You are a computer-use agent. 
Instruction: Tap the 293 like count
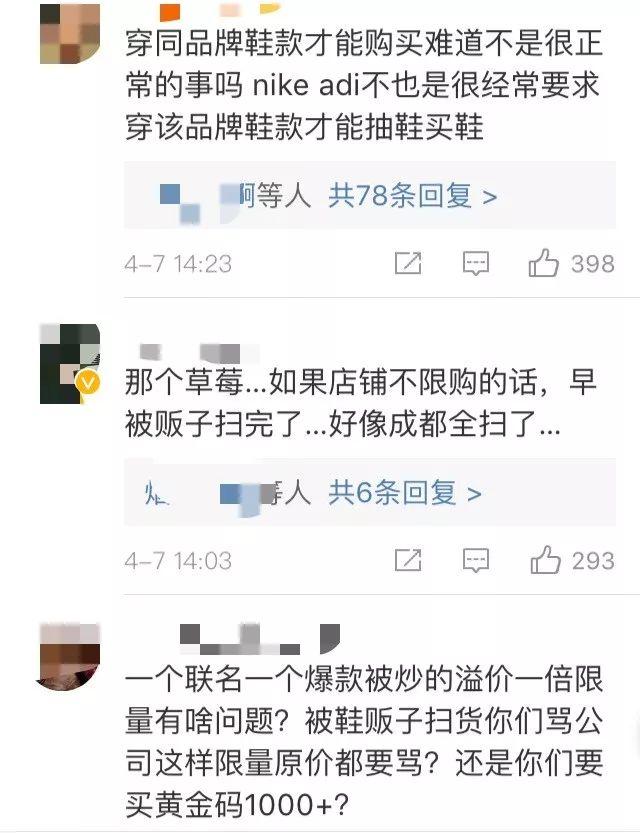coord(593,560)
